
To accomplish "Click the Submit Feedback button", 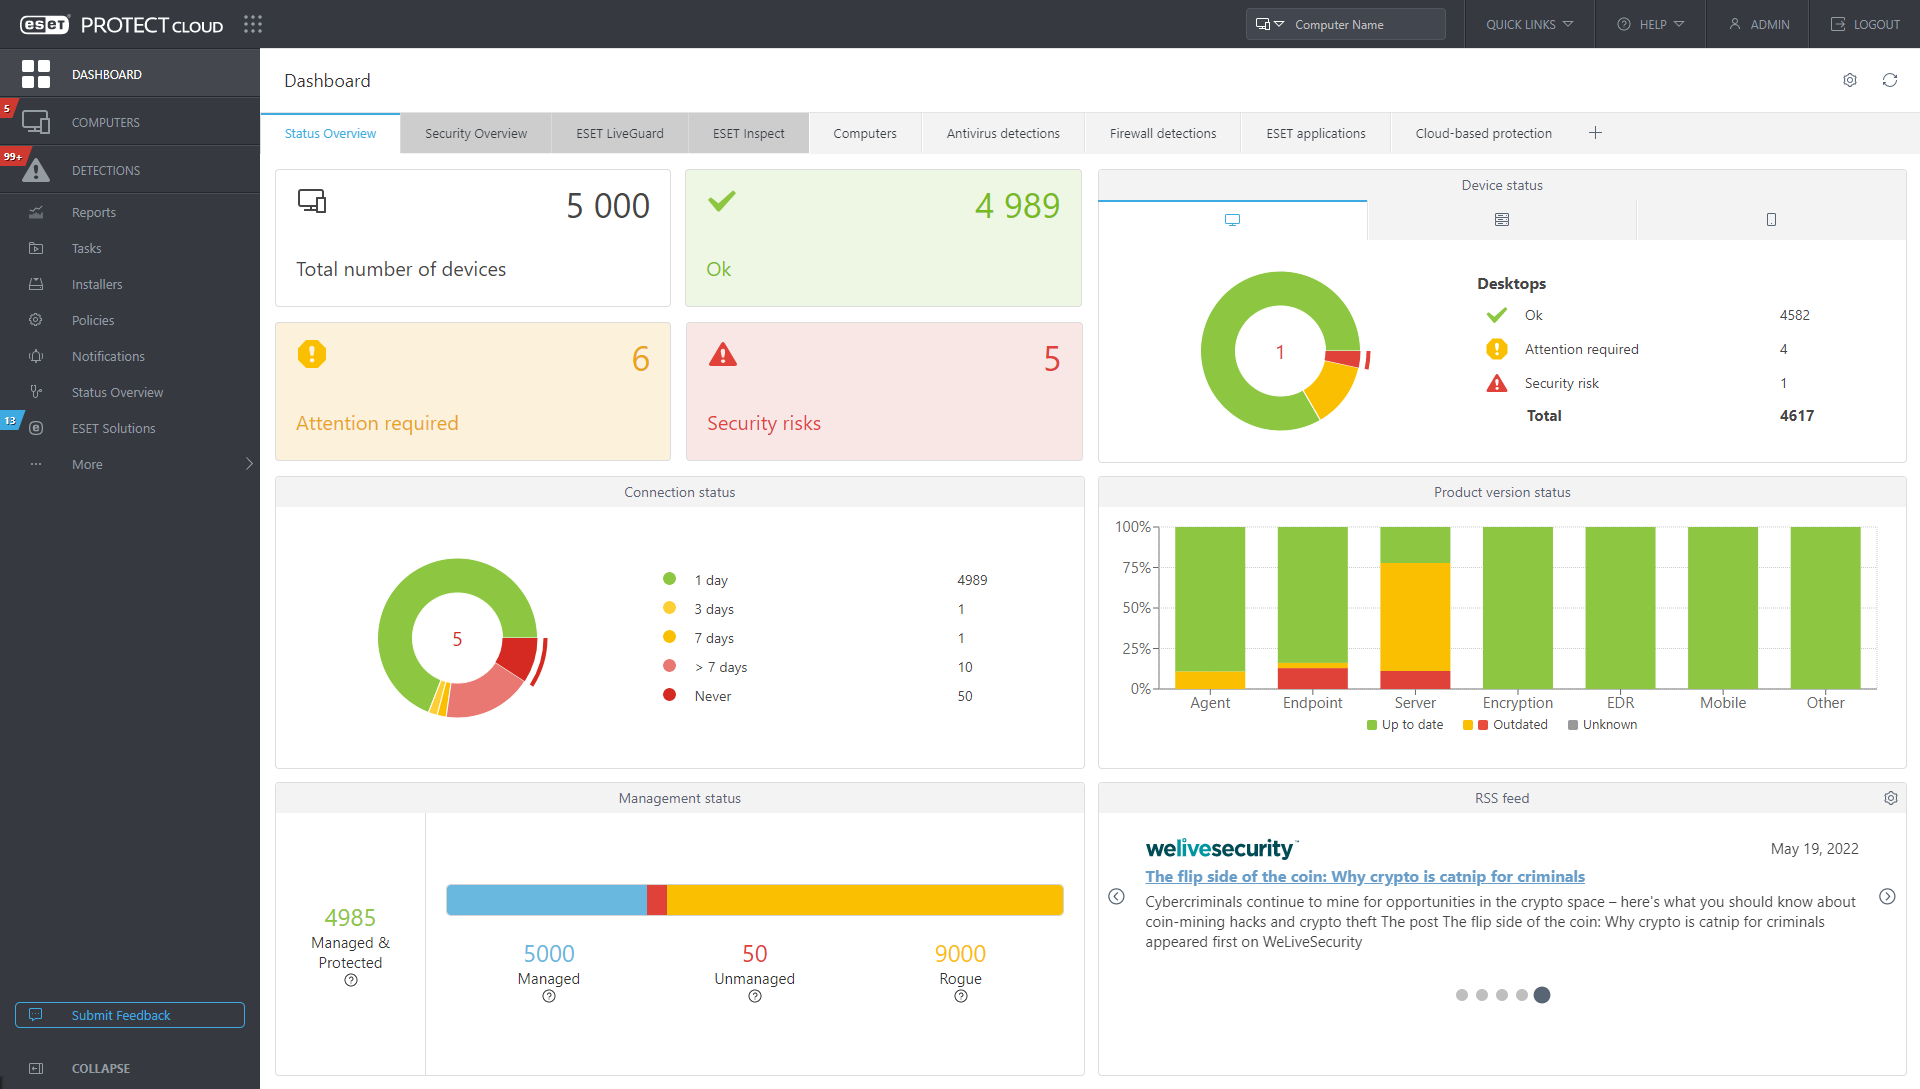I will 129,1015.
